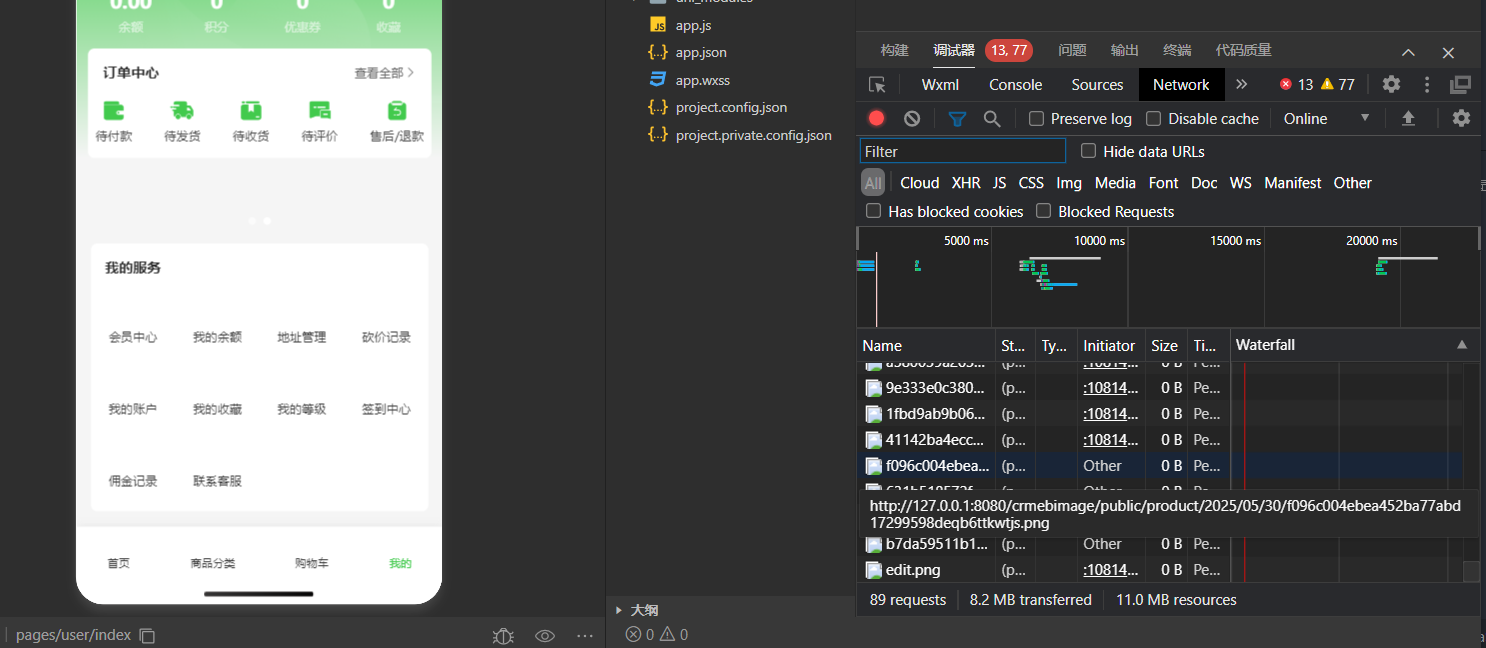Open 会员中心 service entry
The width and height of the screenshot is (1486, 648).
point(133,337)
